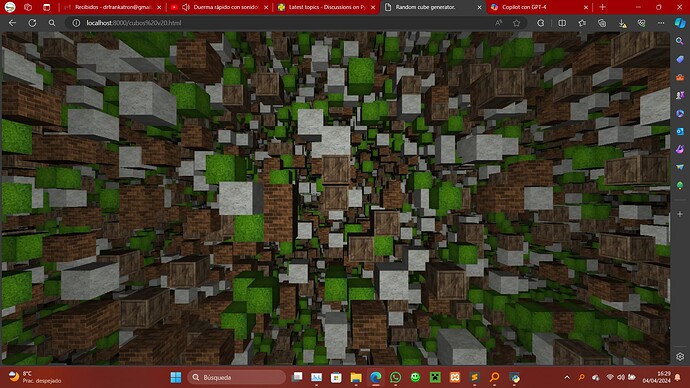Open Downloads icon
The height and width of the screenshot is (388, 690).
622,23
